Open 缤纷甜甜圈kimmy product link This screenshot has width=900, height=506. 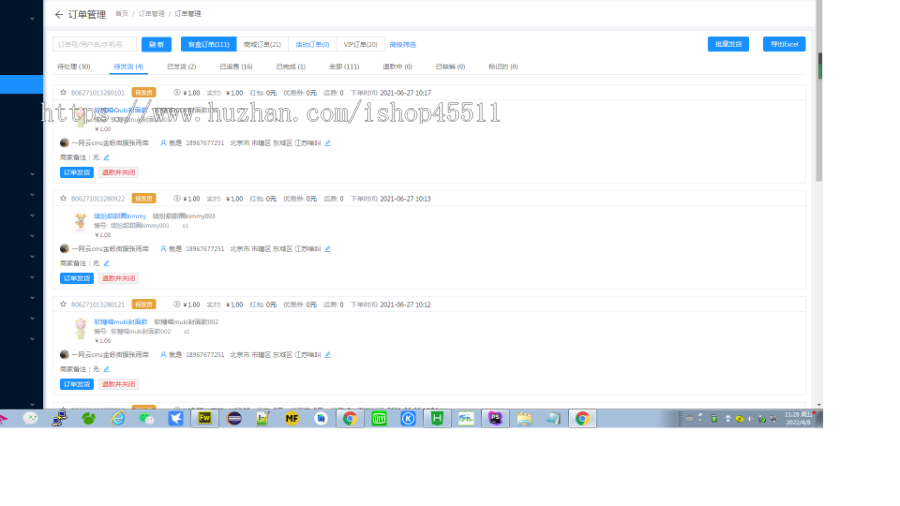(120, 216)
